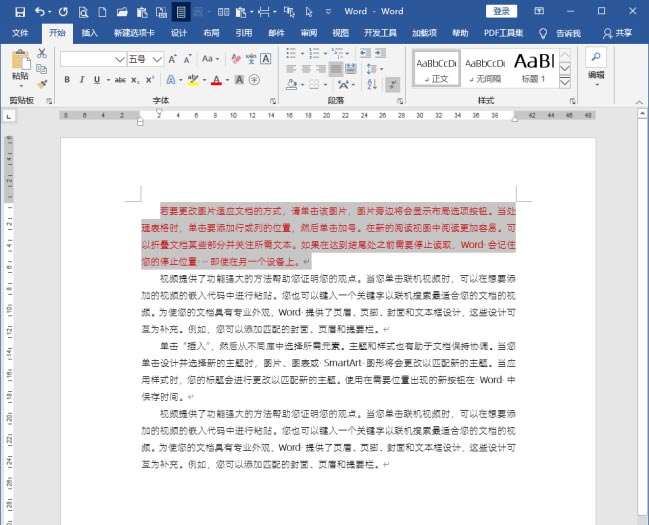649x525 pixels.
Task: Apply yellow text highlight color
Action: (x=193, y=80)
